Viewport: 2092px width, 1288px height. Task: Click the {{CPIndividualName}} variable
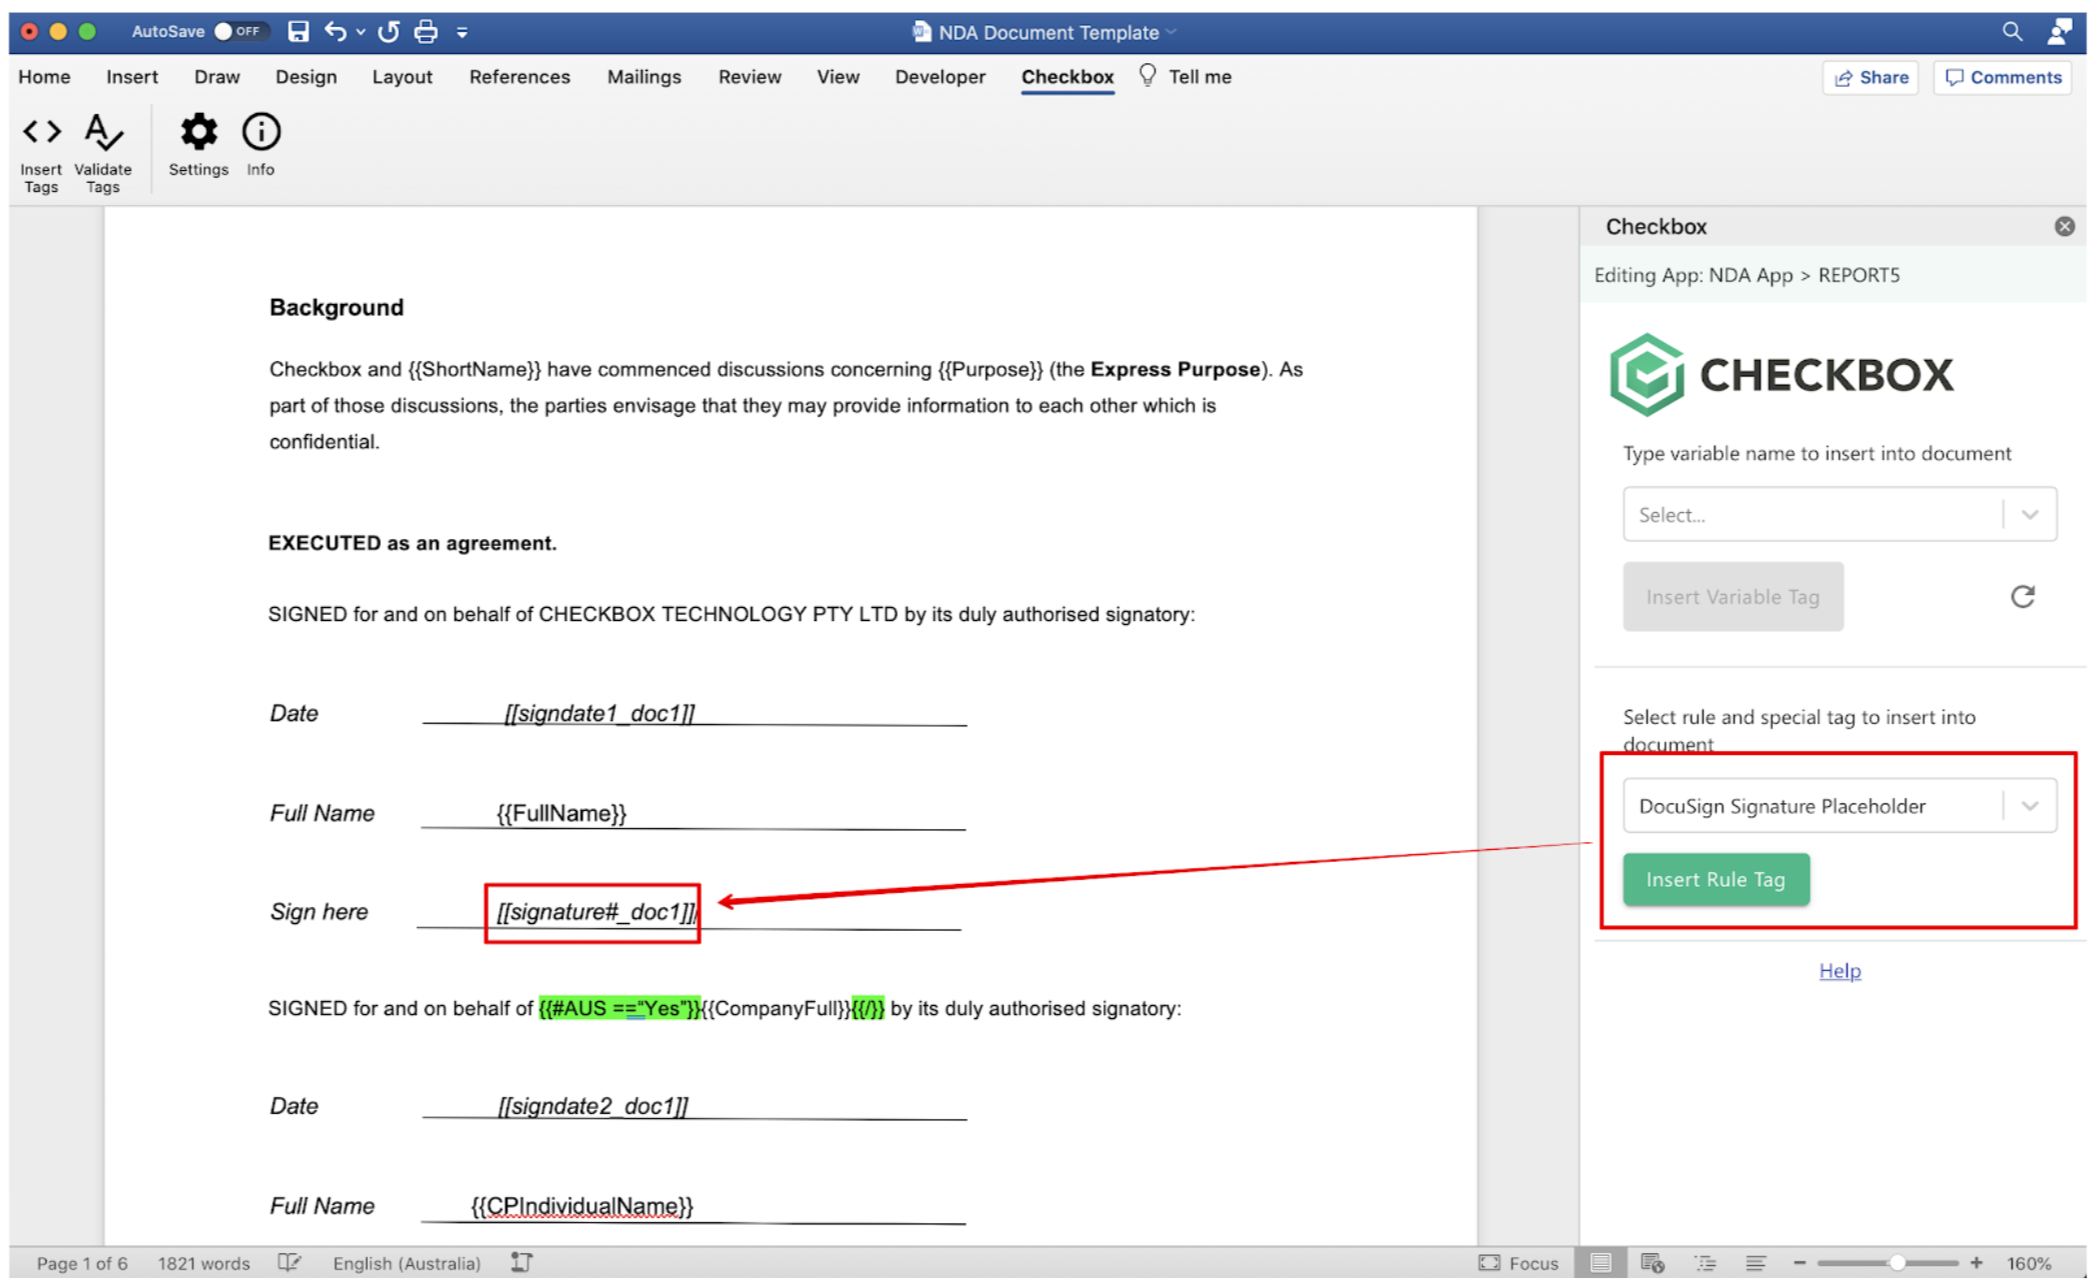(x=582, y=1206)
